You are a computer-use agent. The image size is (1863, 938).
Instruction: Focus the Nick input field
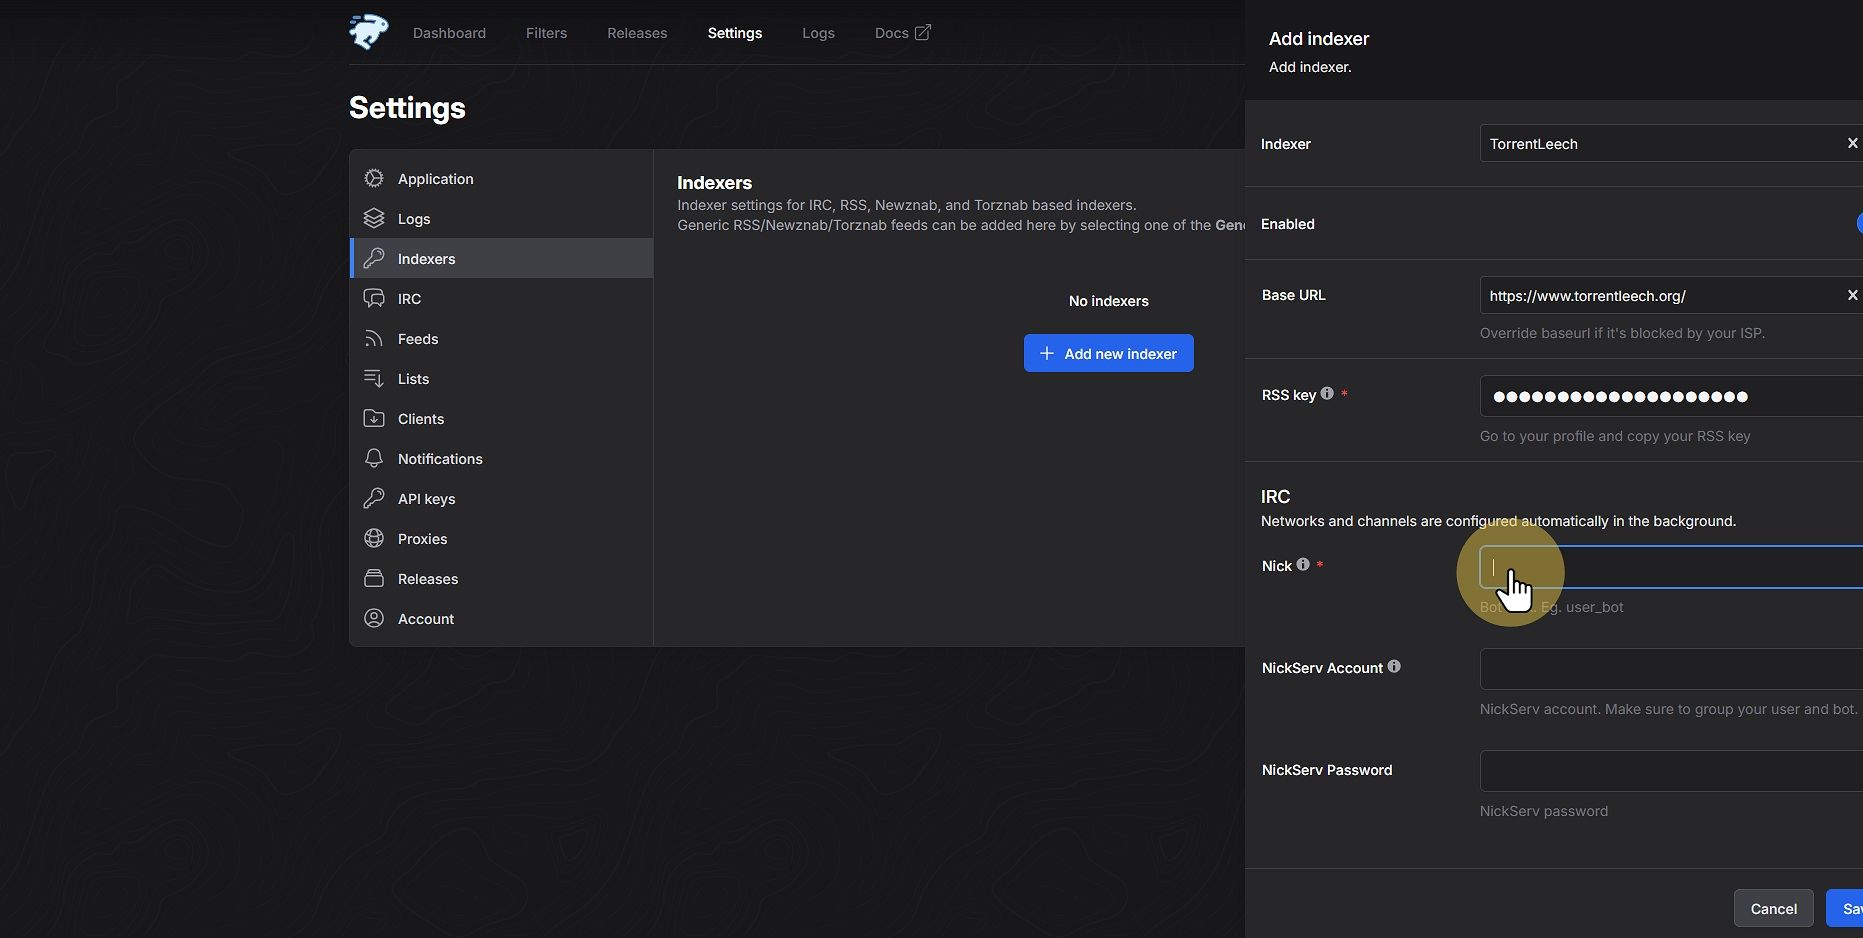tap(1671, 567)
